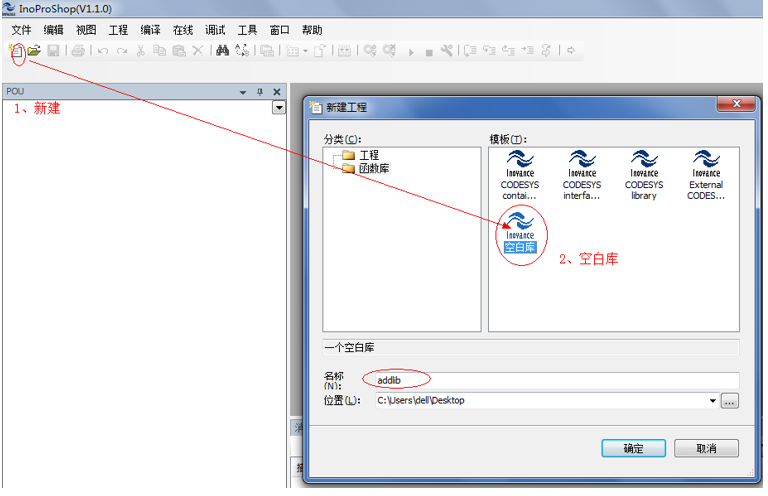Click the wrench tools icon
Screen dimensions: 768x496
[x=446, y=50]
